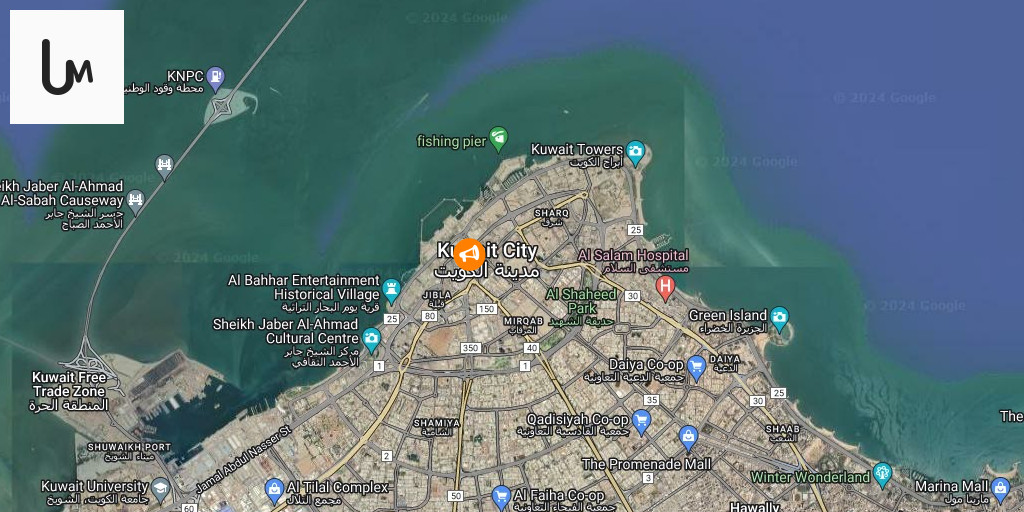Viewport: 1024px width, 512px height.
Task: Click the Al Faiha Co-op cart pin
Action: coord(501,498)
